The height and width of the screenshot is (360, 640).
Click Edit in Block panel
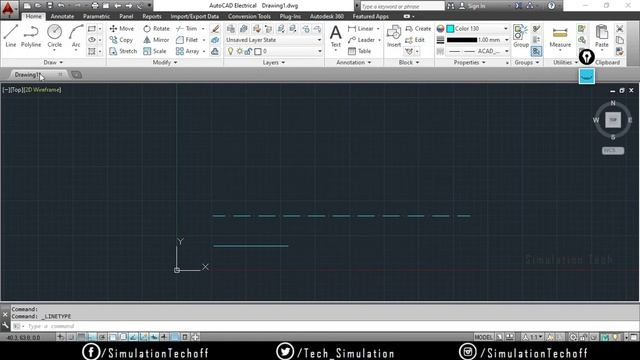(x=415, y=40)
